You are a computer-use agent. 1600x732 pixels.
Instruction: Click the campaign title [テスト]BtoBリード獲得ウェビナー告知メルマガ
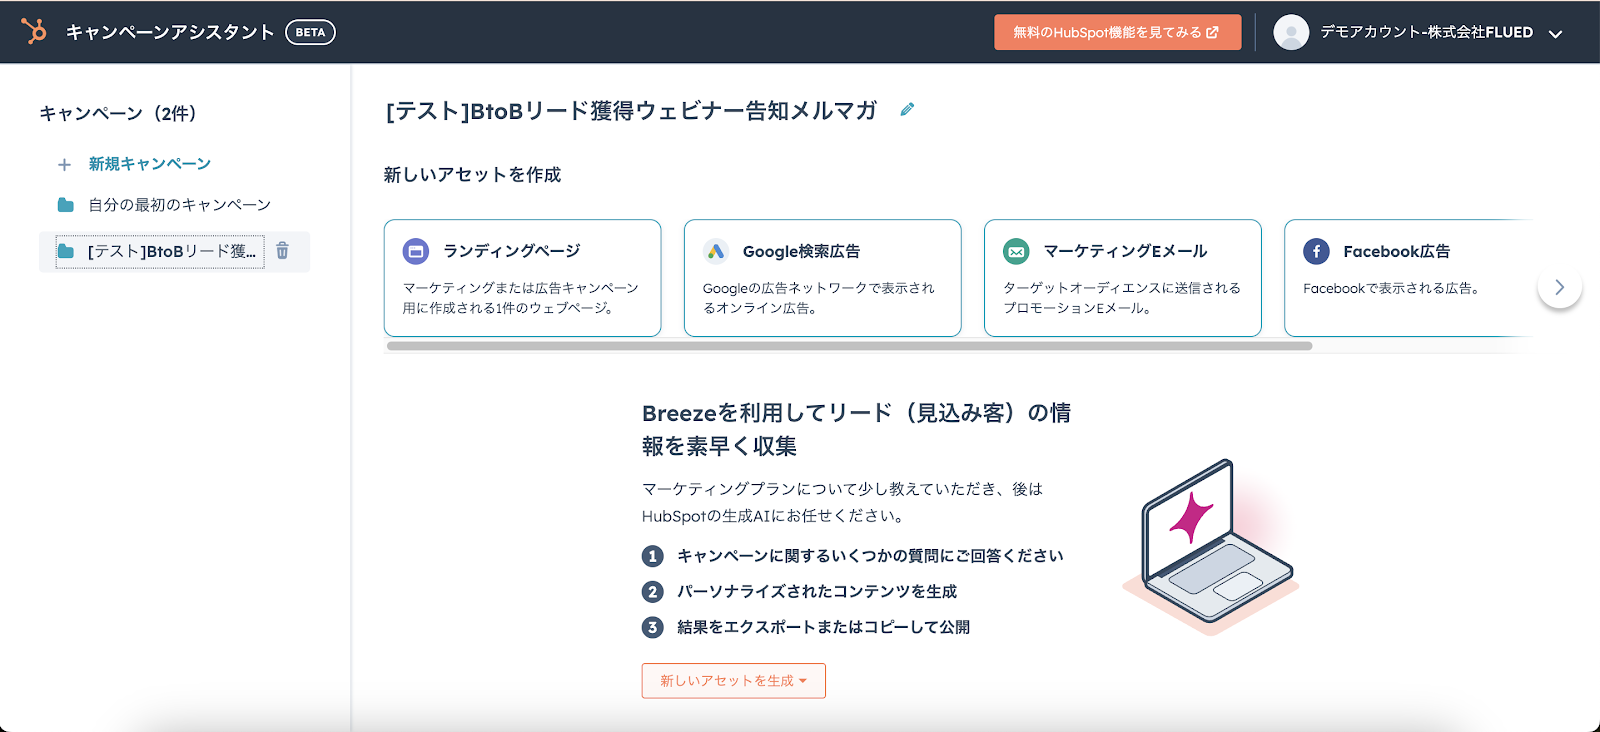click(632, 111)
